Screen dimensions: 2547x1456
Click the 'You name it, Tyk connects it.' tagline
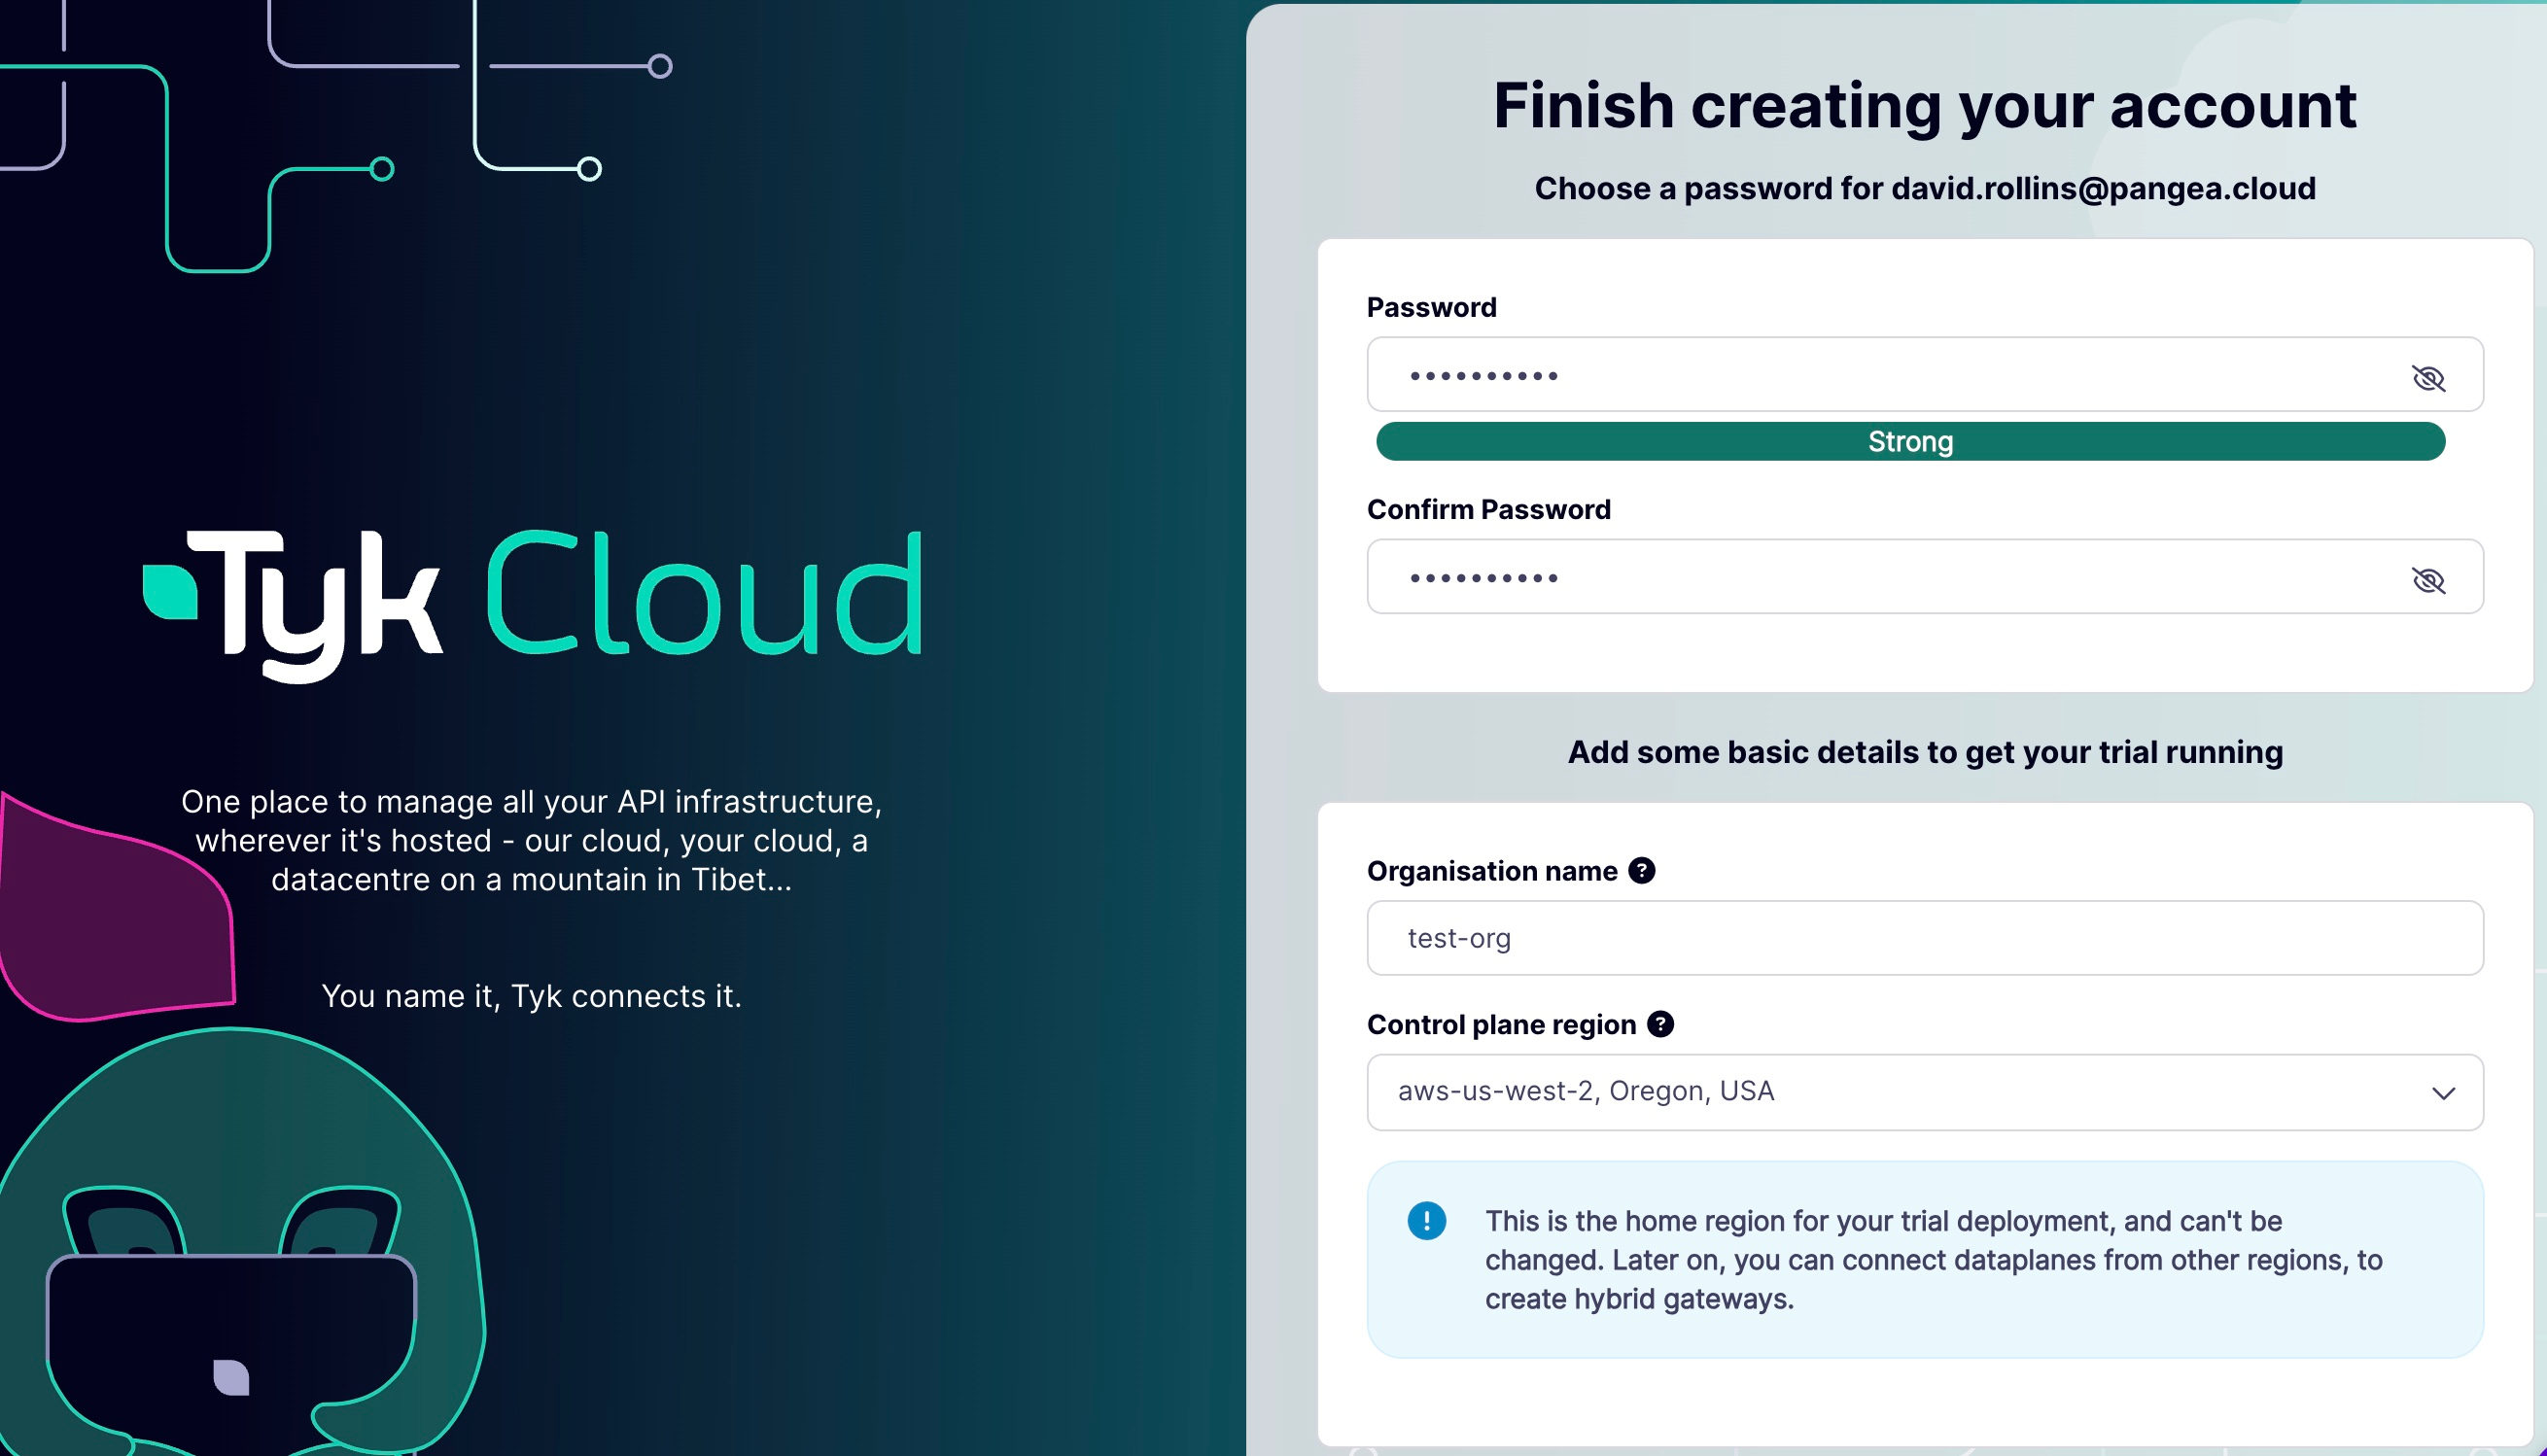pos(531,996)
